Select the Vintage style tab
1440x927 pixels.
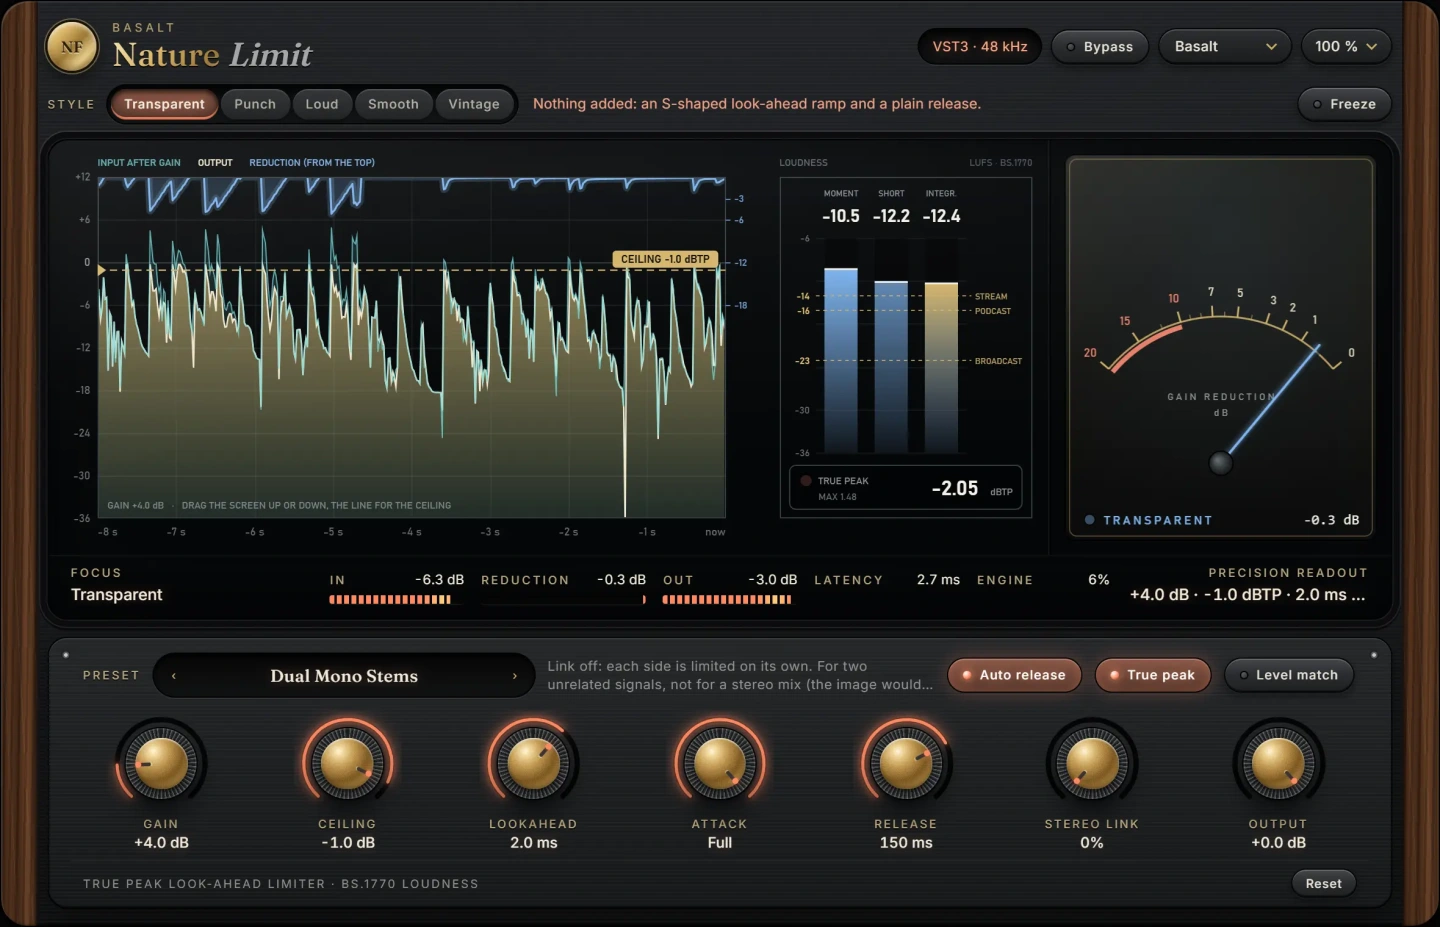tap(474, 104)
